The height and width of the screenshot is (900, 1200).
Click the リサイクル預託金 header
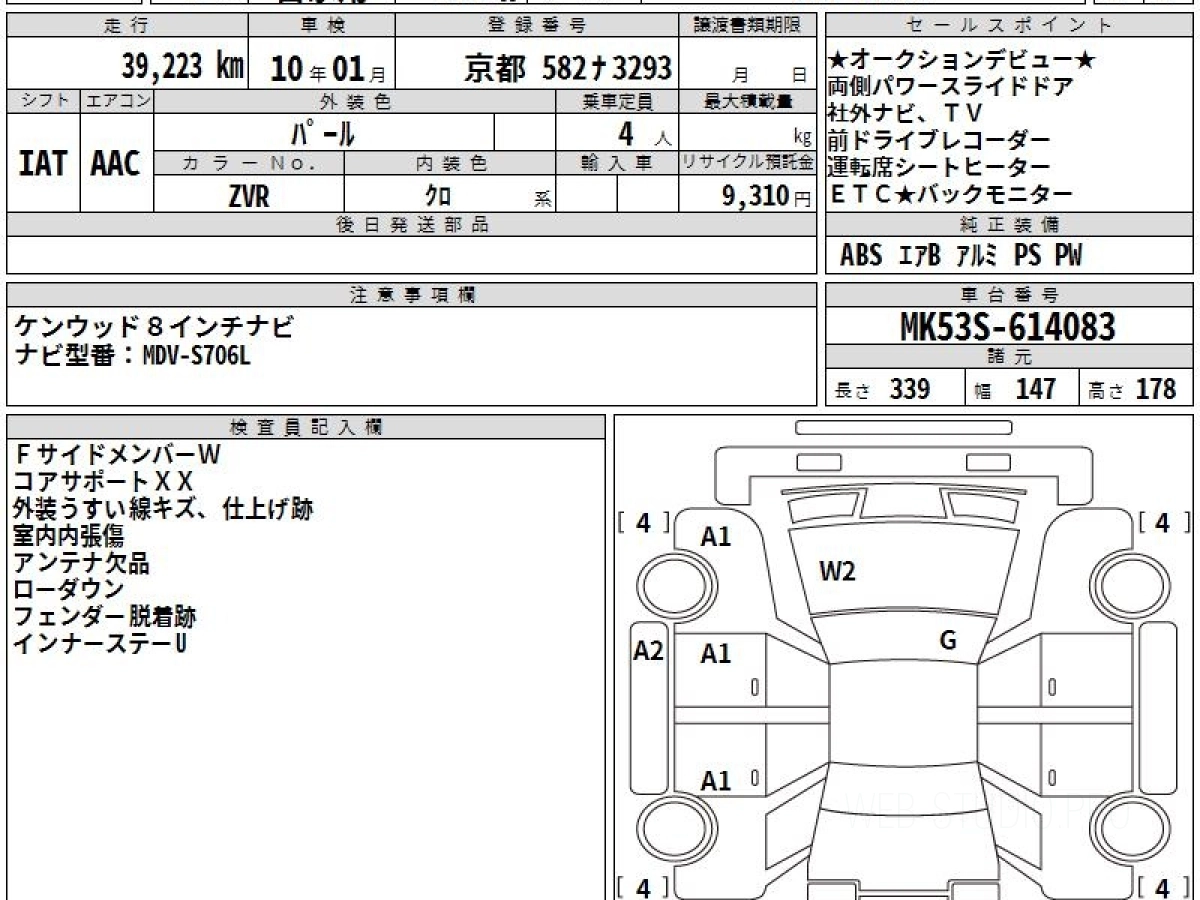tap(748, 163)
